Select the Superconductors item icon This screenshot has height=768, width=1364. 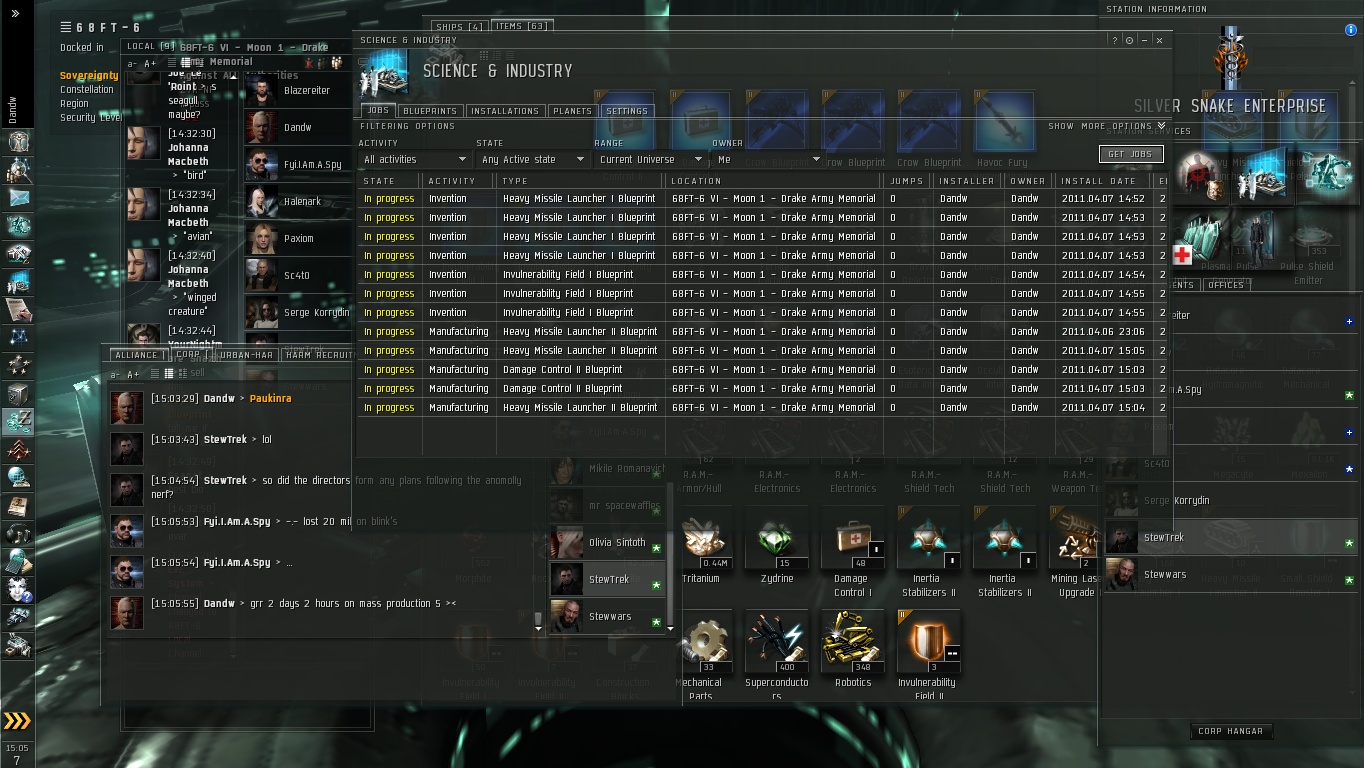click(x=777, y=643)
